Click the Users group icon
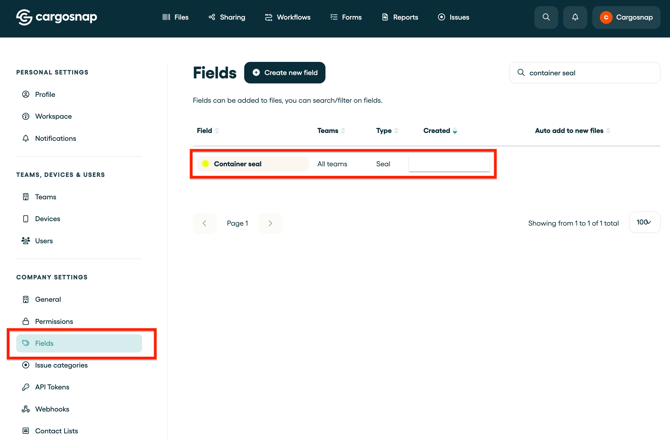670x444 pixels. coord(26,241)
